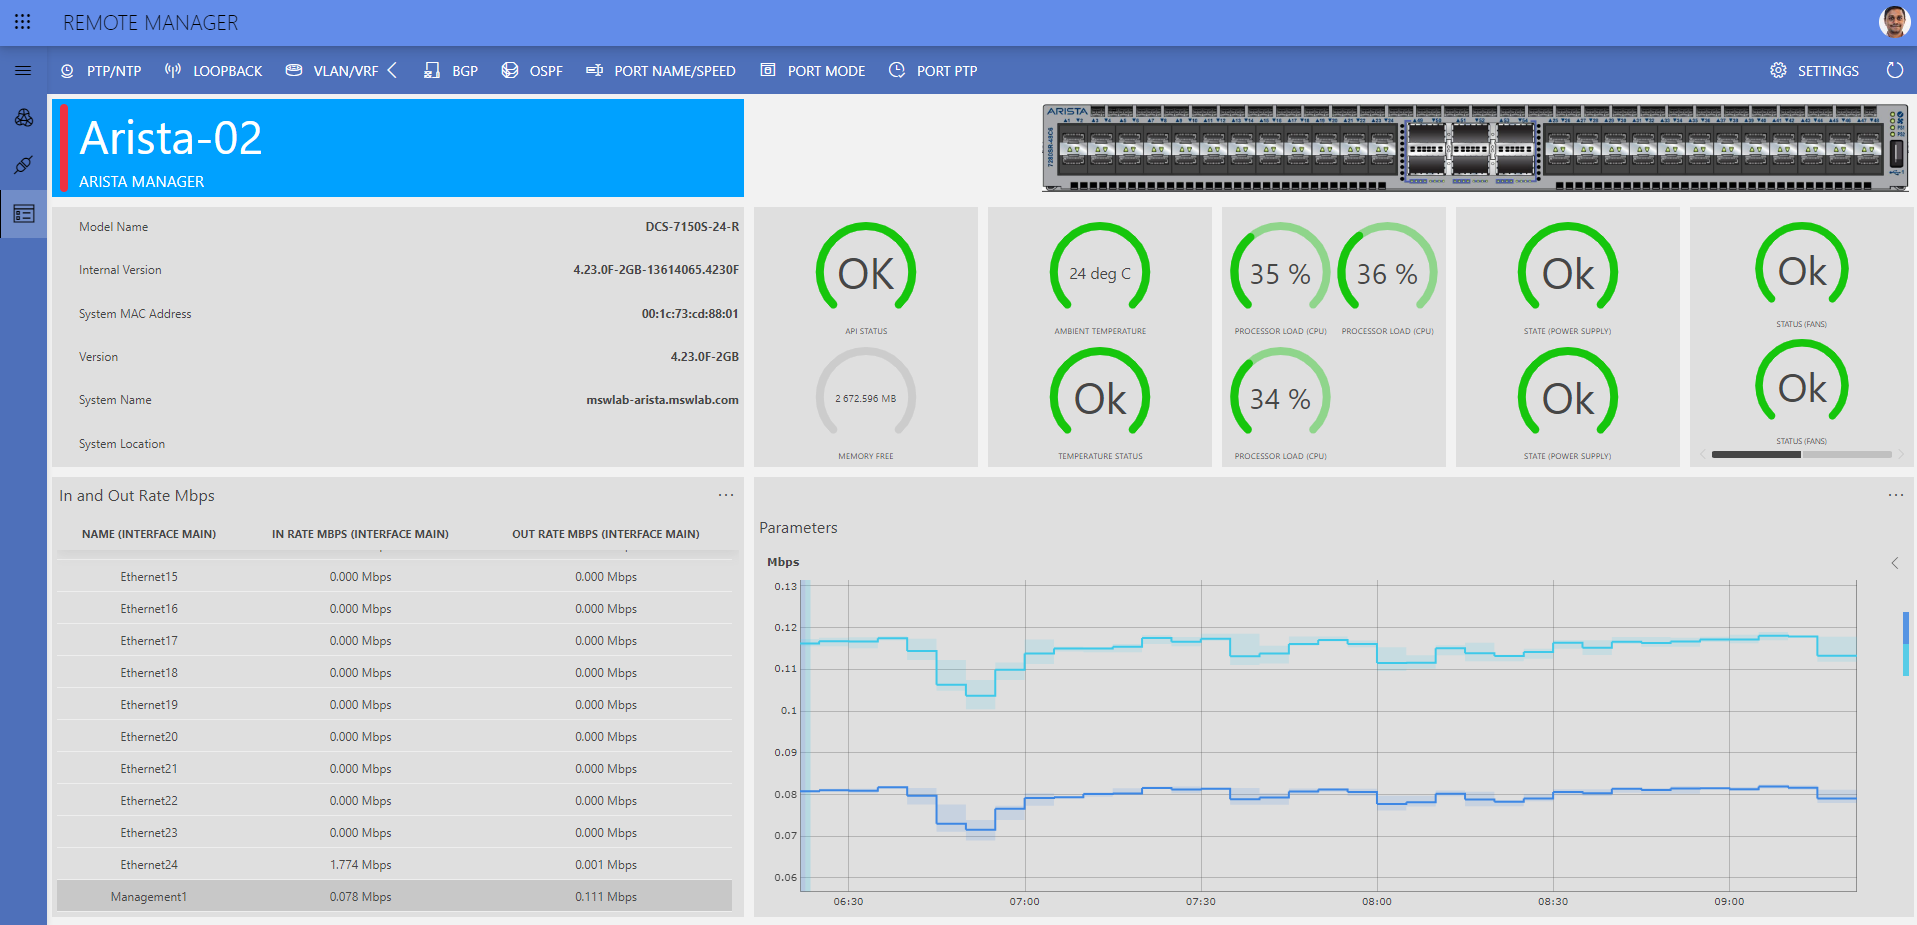Open In and Out Rate options menu
This screenshot has height=925, width=1917.
(726, 495)
